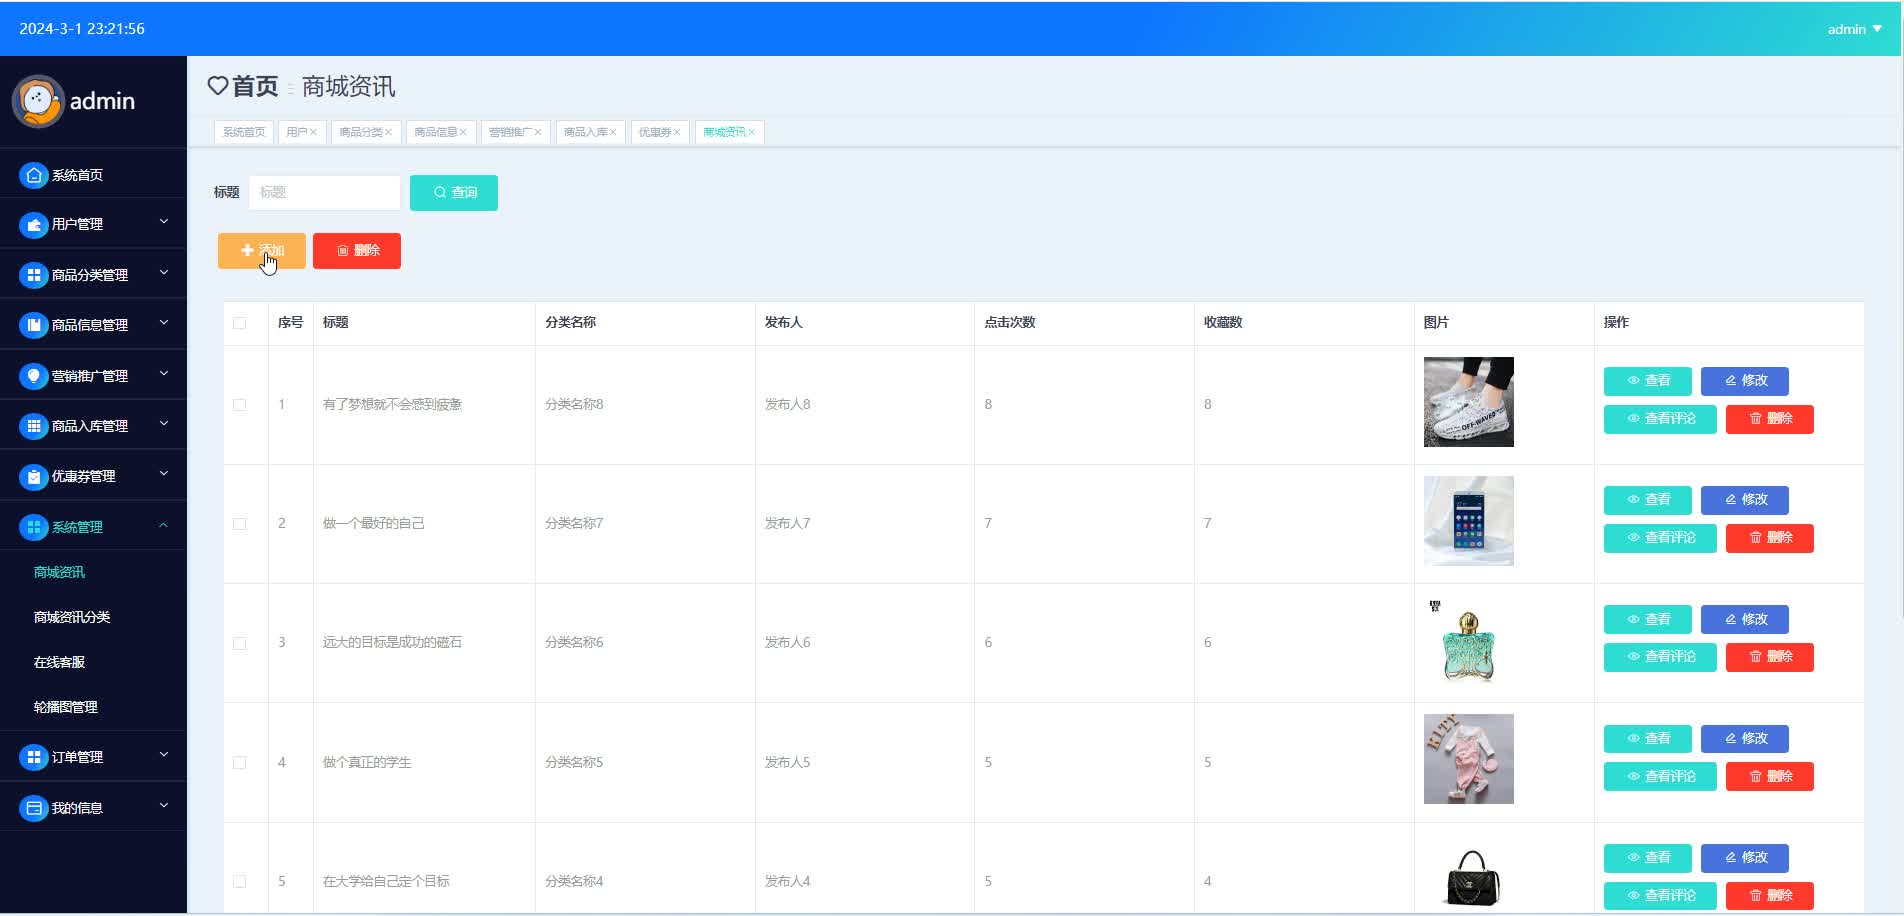Open the sneaker image thumbnail
The image size is (1904, 916).
click(x=1468, y=402)
